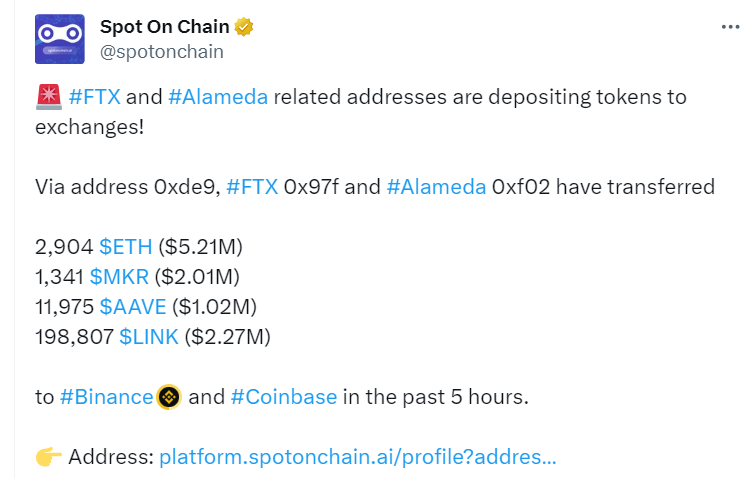Click the #Alameda hashtag before 0xf02
The height and width of the screenshot is (479, 750).
tap(436, 187)
